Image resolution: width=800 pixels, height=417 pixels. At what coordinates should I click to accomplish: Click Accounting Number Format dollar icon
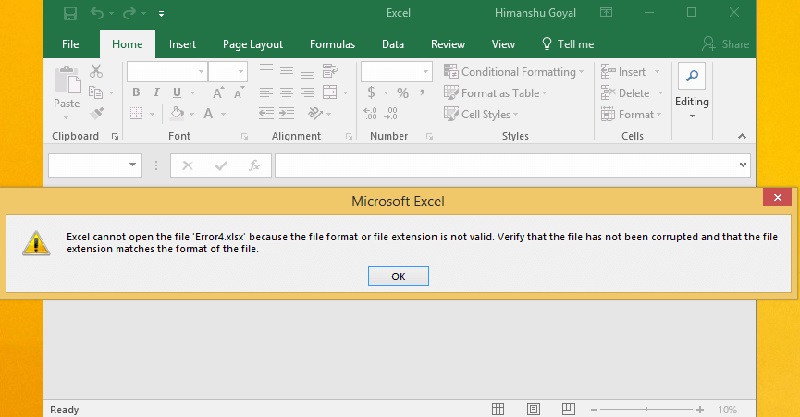pyautogui.click(x=371, y=92)
